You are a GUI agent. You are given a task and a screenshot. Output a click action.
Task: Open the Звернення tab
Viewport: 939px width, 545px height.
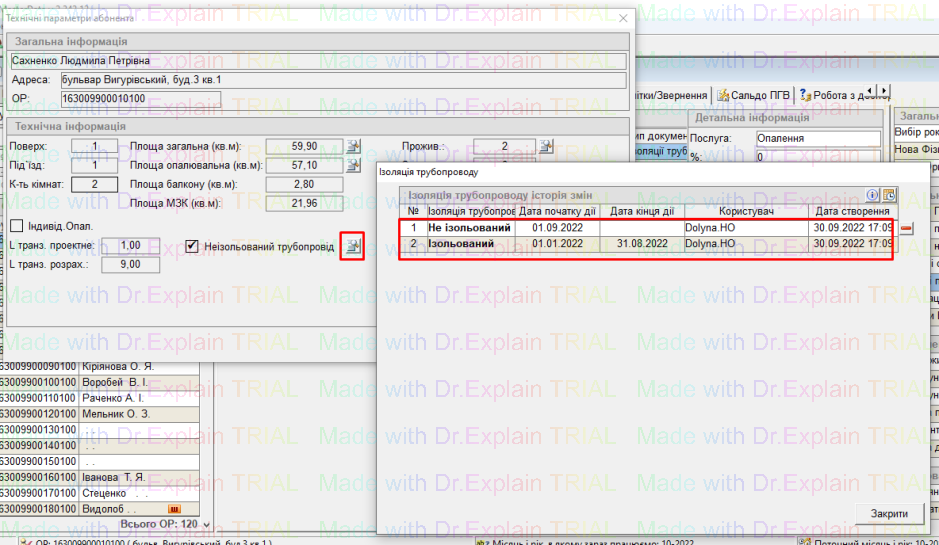[672, 96]
